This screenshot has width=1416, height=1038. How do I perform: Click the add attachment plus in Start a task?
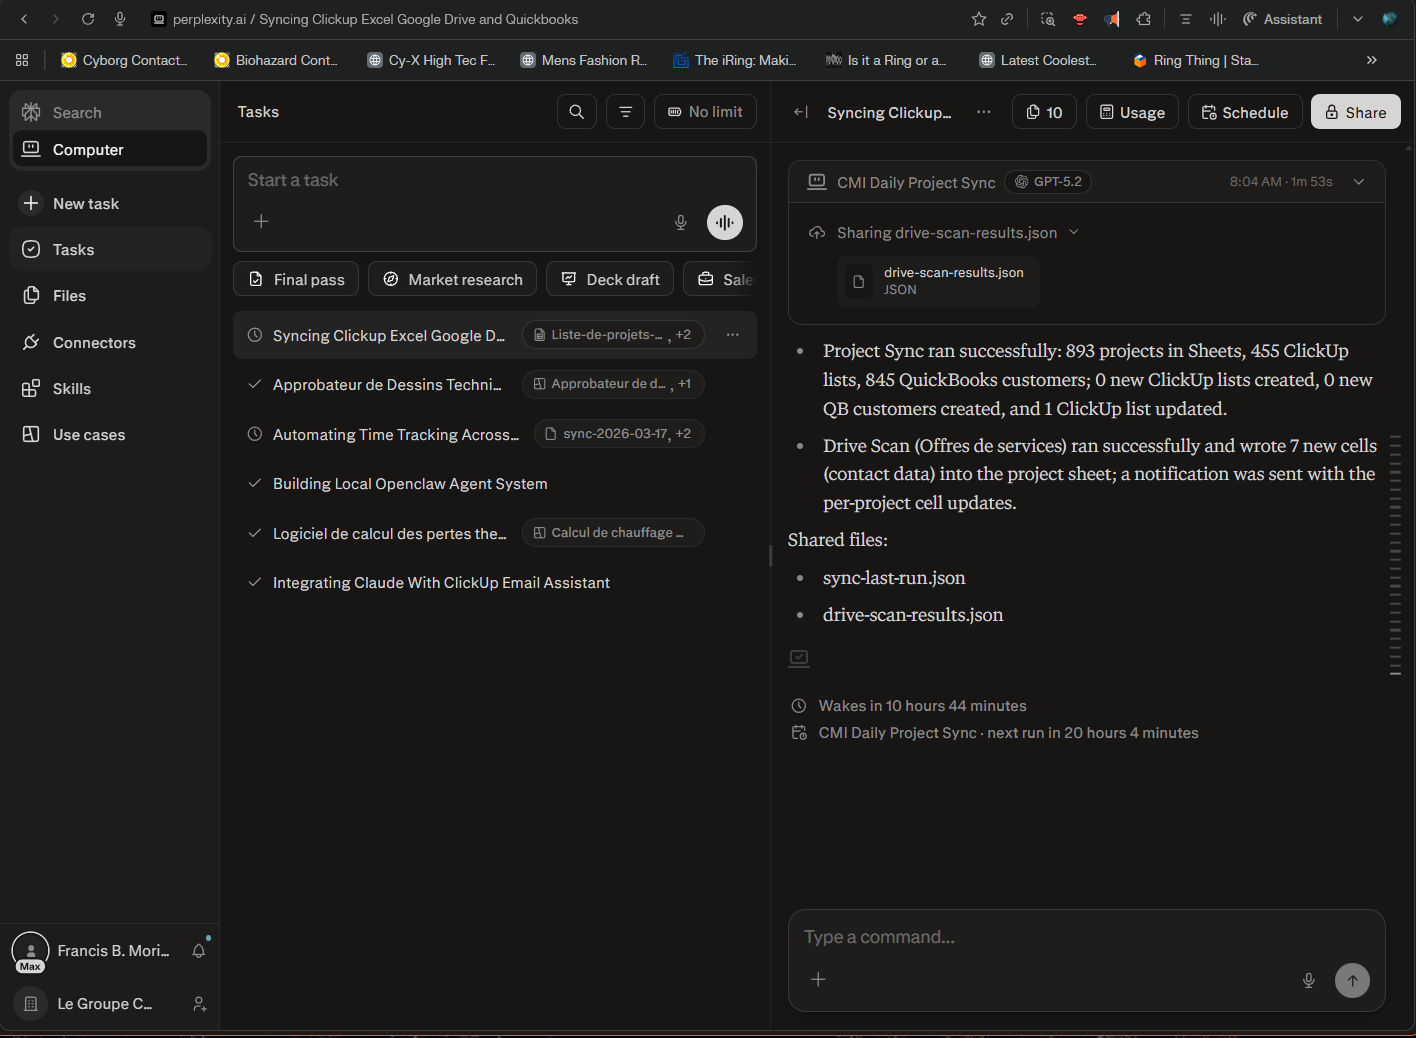(261, 221)
